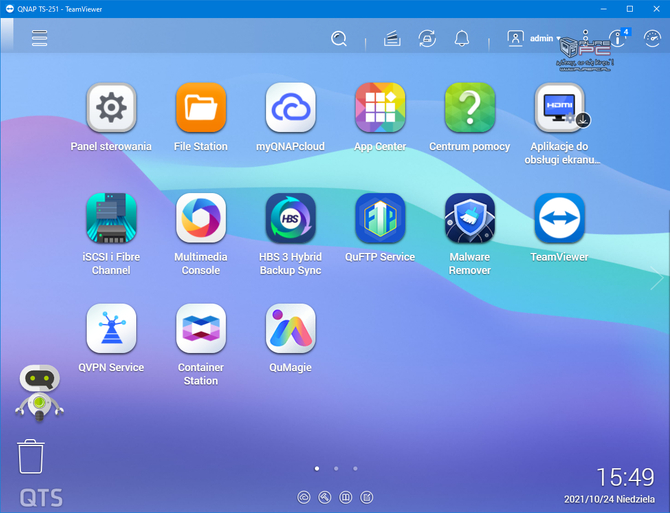670x513 pixels.
Task: Go to next desktop page arrow
Action: (x=657, y=278)
